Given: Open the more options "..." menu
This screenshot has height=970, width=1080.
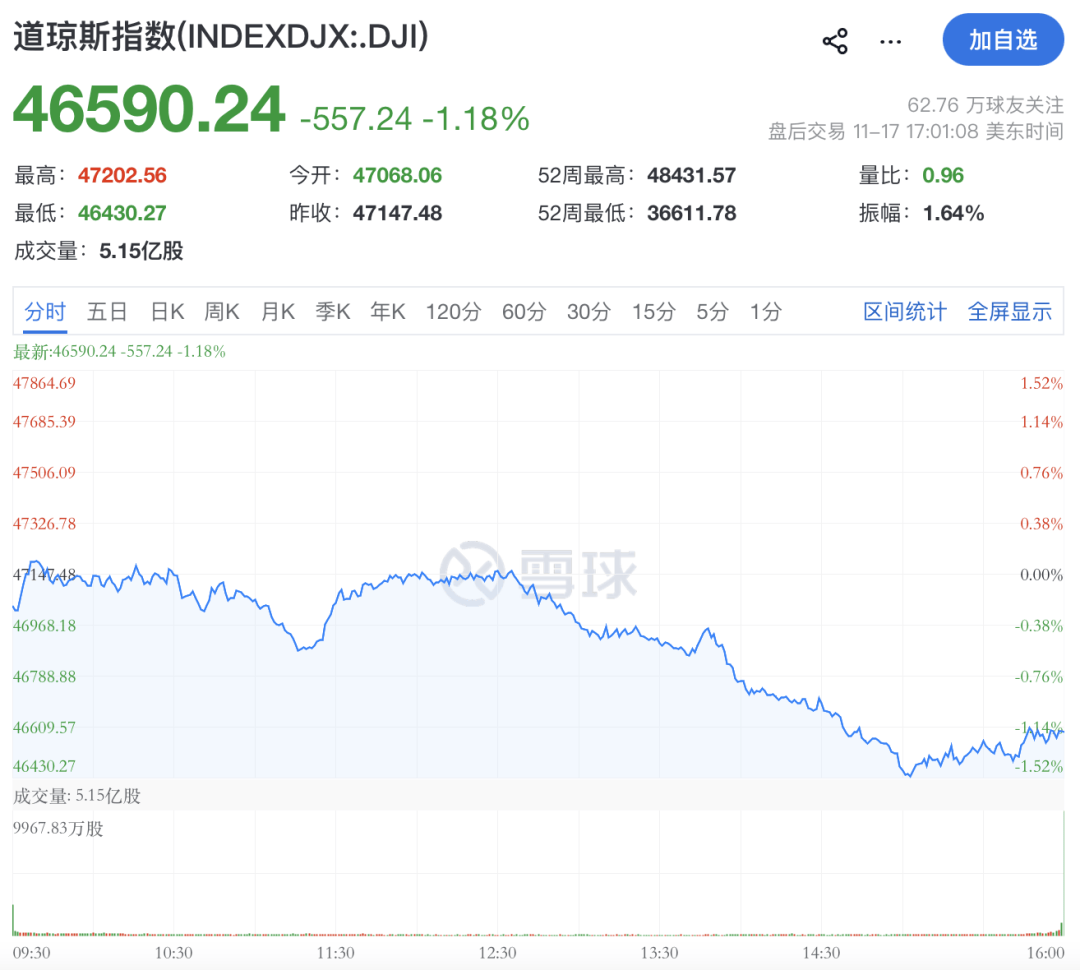Looking at the screenshot, I should tap(888, 41).
